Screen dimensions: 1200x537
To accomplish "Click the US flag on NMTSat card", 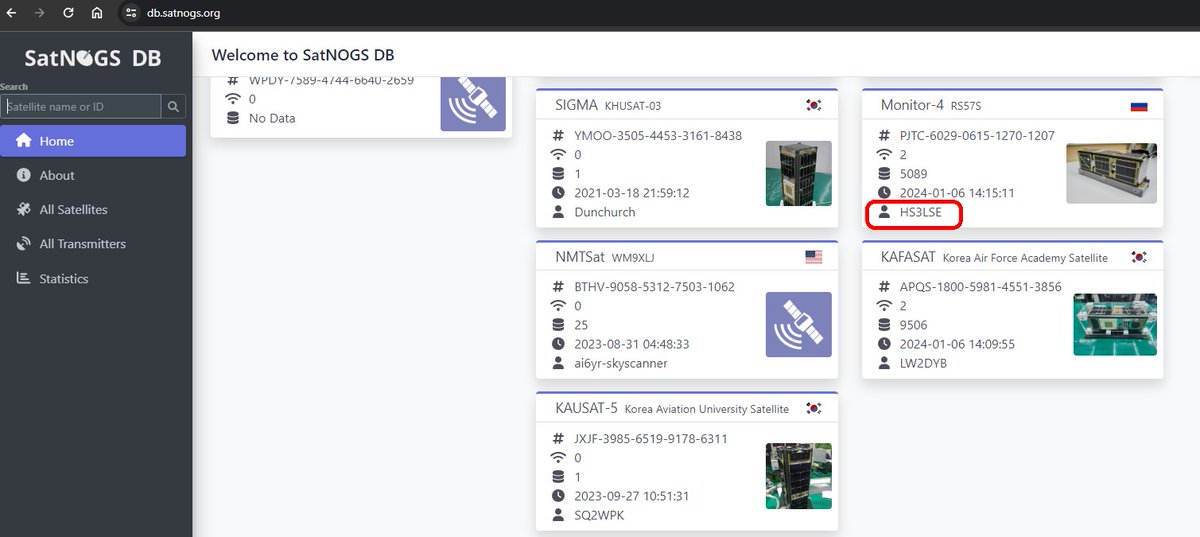I will click(x=813, y=257).
